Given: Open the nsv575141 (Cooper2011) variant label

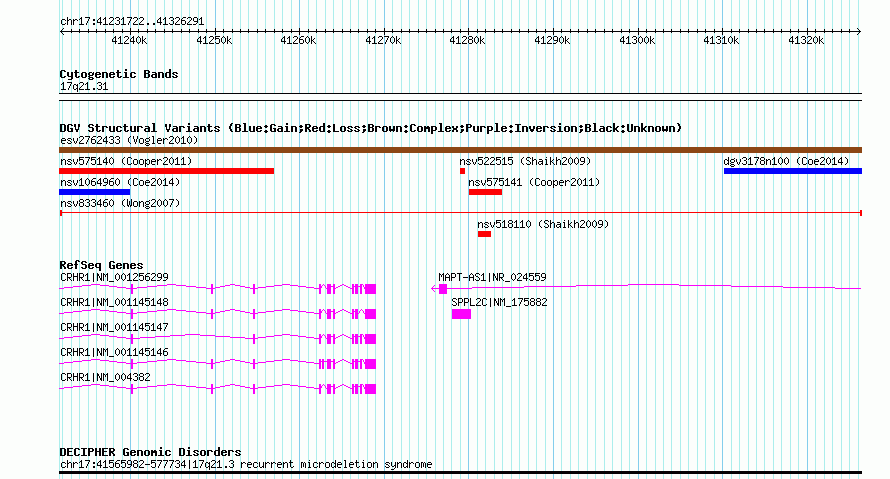Looking at the screenshot, I should (534, 182).
